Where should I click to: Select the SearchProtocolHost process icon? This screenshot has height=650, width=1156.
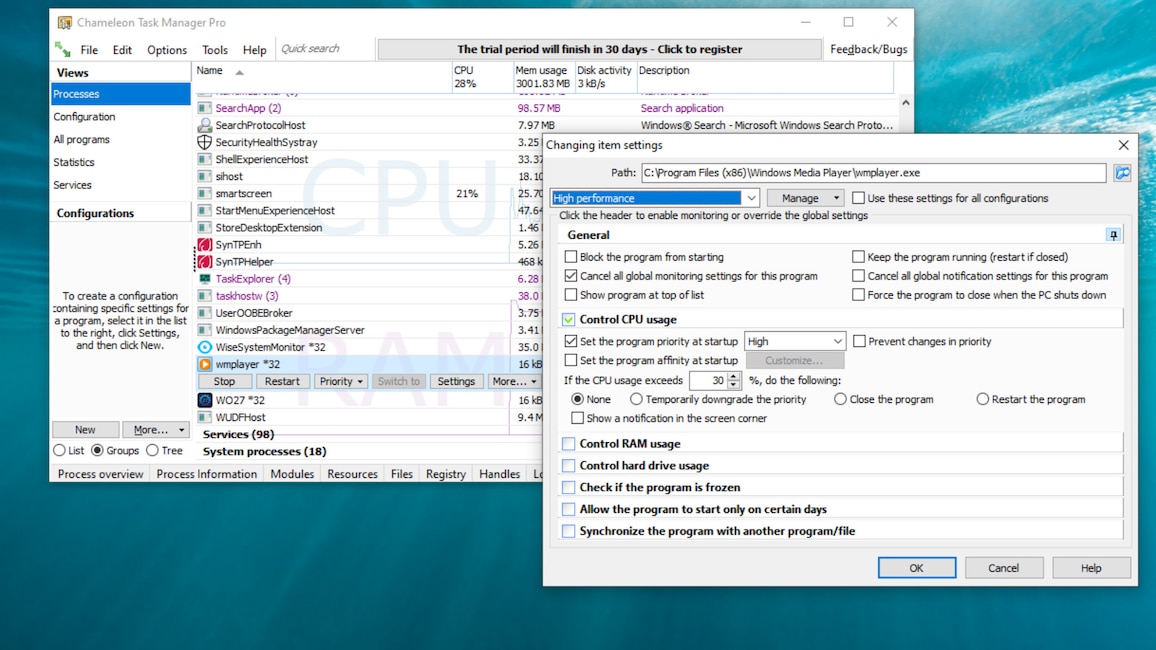205,125
